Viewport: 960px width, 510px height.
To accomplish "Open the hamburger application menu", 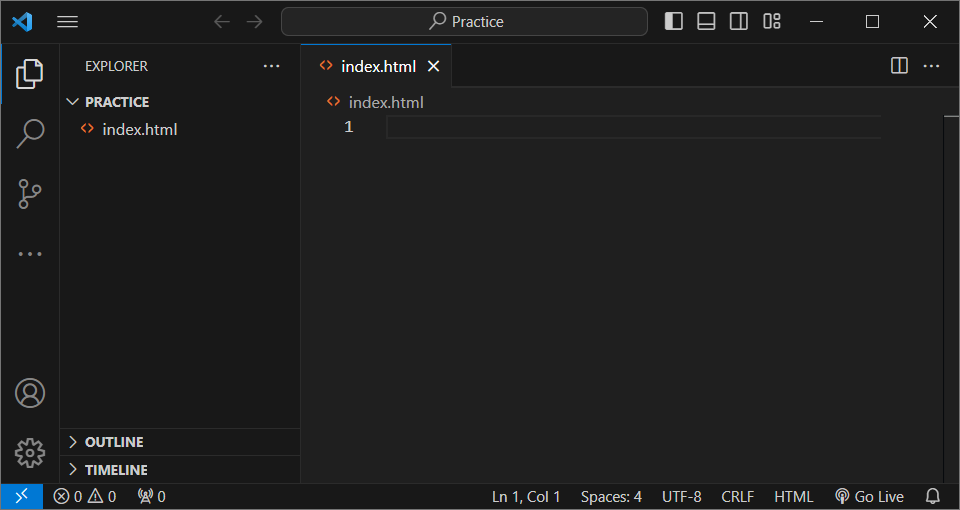I will pos(67,21).
